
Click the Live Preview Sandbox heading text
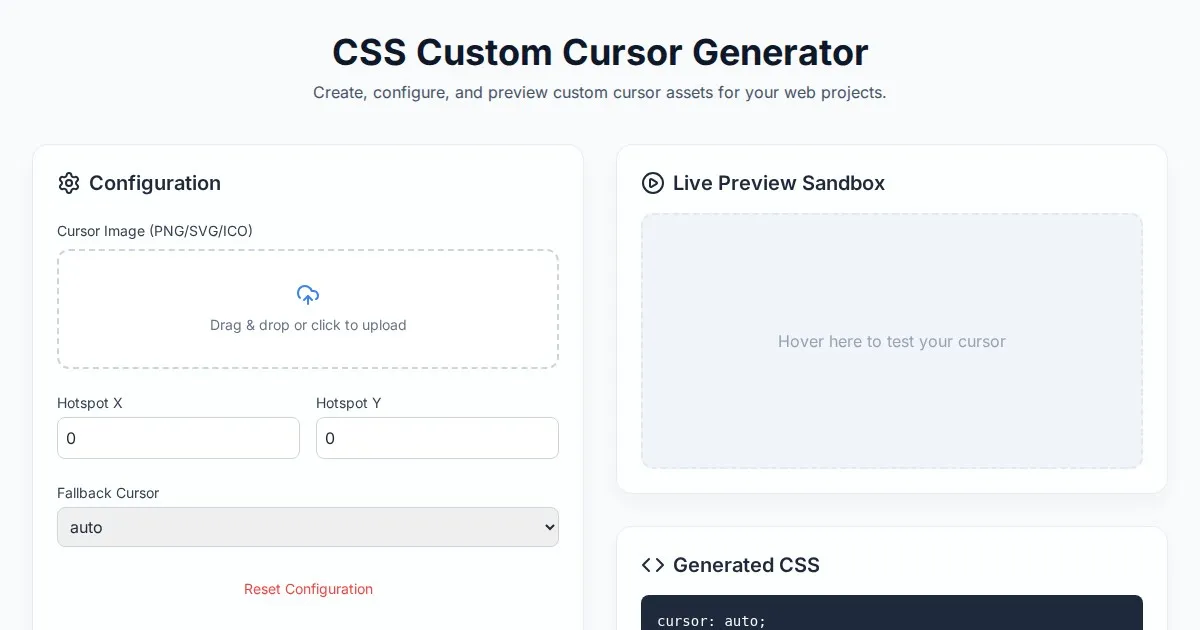779,183
